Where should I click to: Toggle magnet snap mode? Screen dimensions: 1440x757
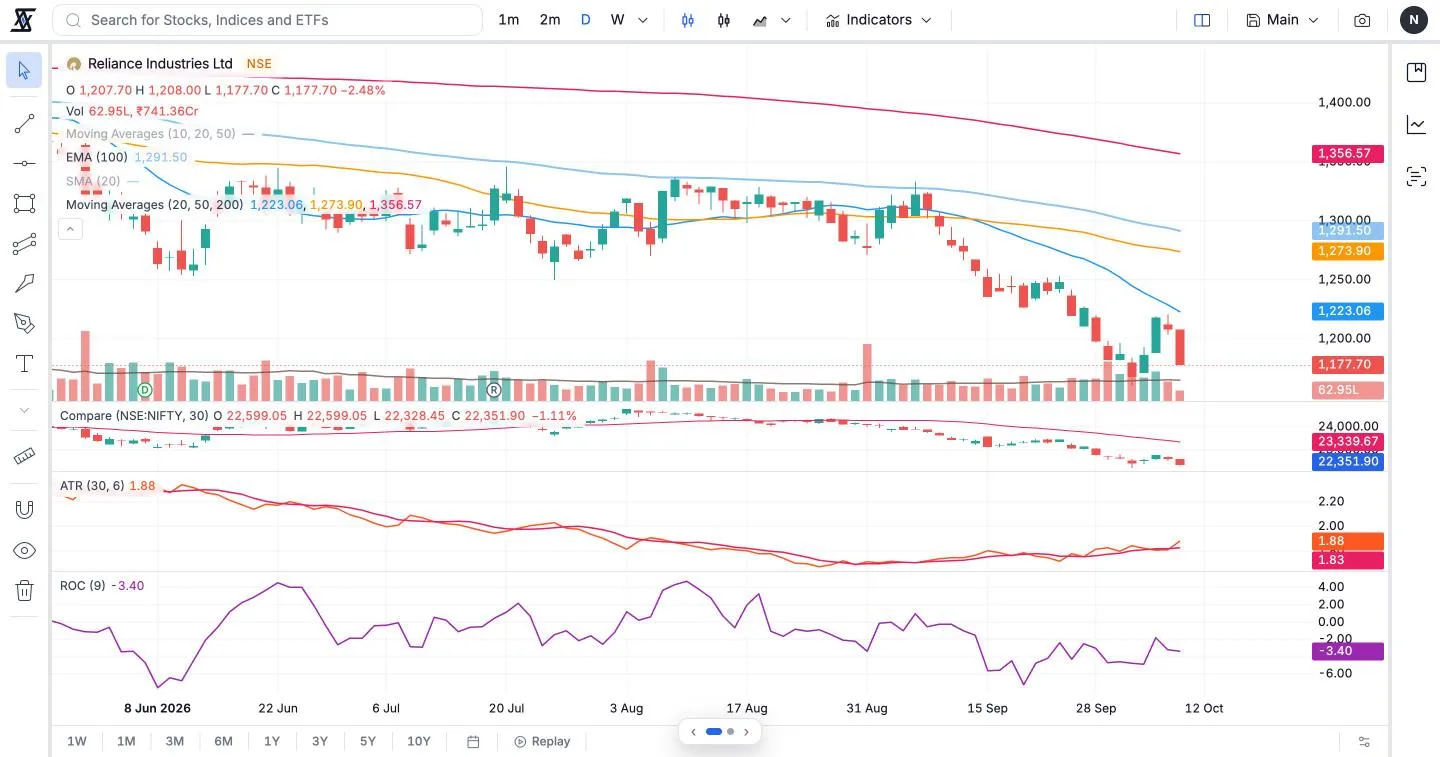pos(24,509)
